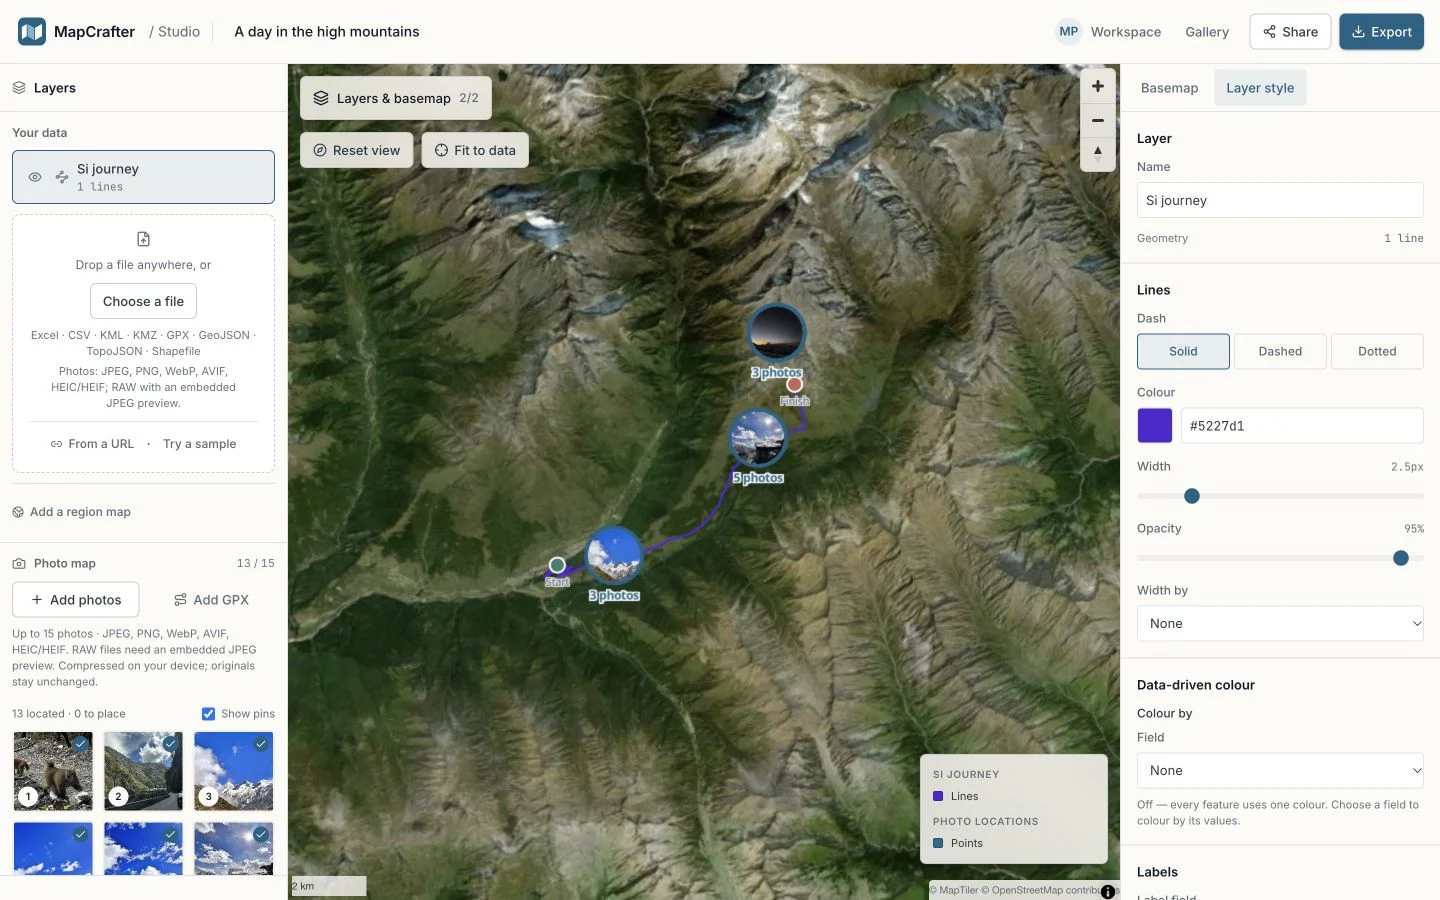Image resolution: width=1440 pixels, height=900 pixels.
Task: Click the Opacity slider handle
Action: click(x=1401, y=558)
